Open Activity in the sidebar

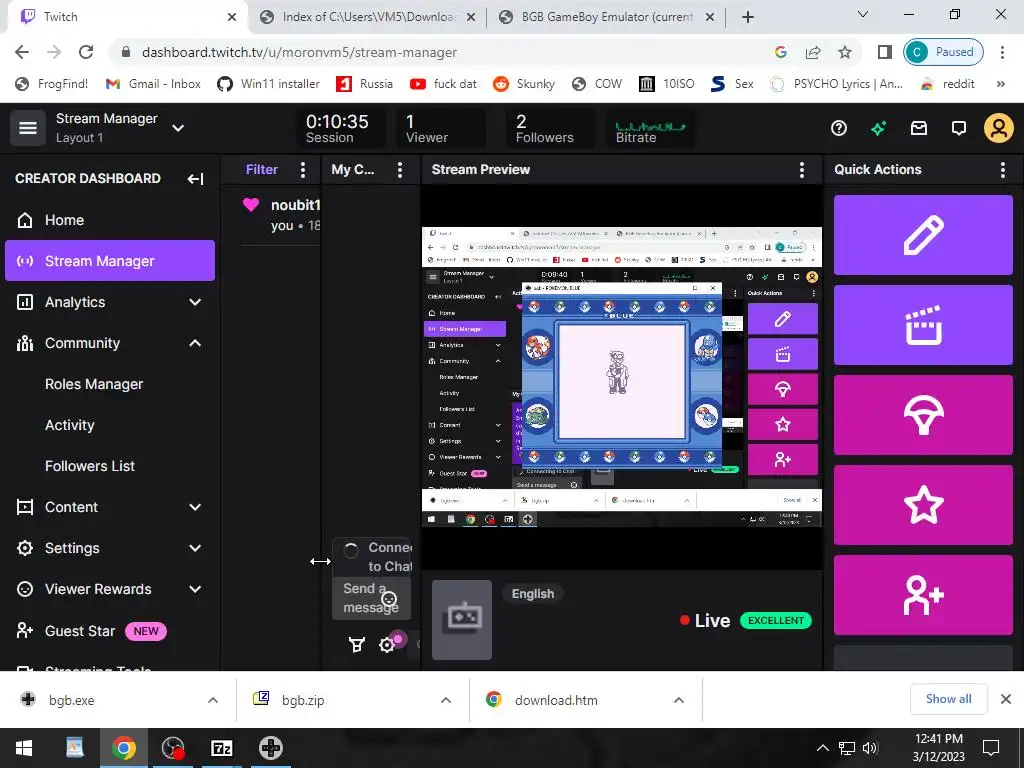(70, 425)
